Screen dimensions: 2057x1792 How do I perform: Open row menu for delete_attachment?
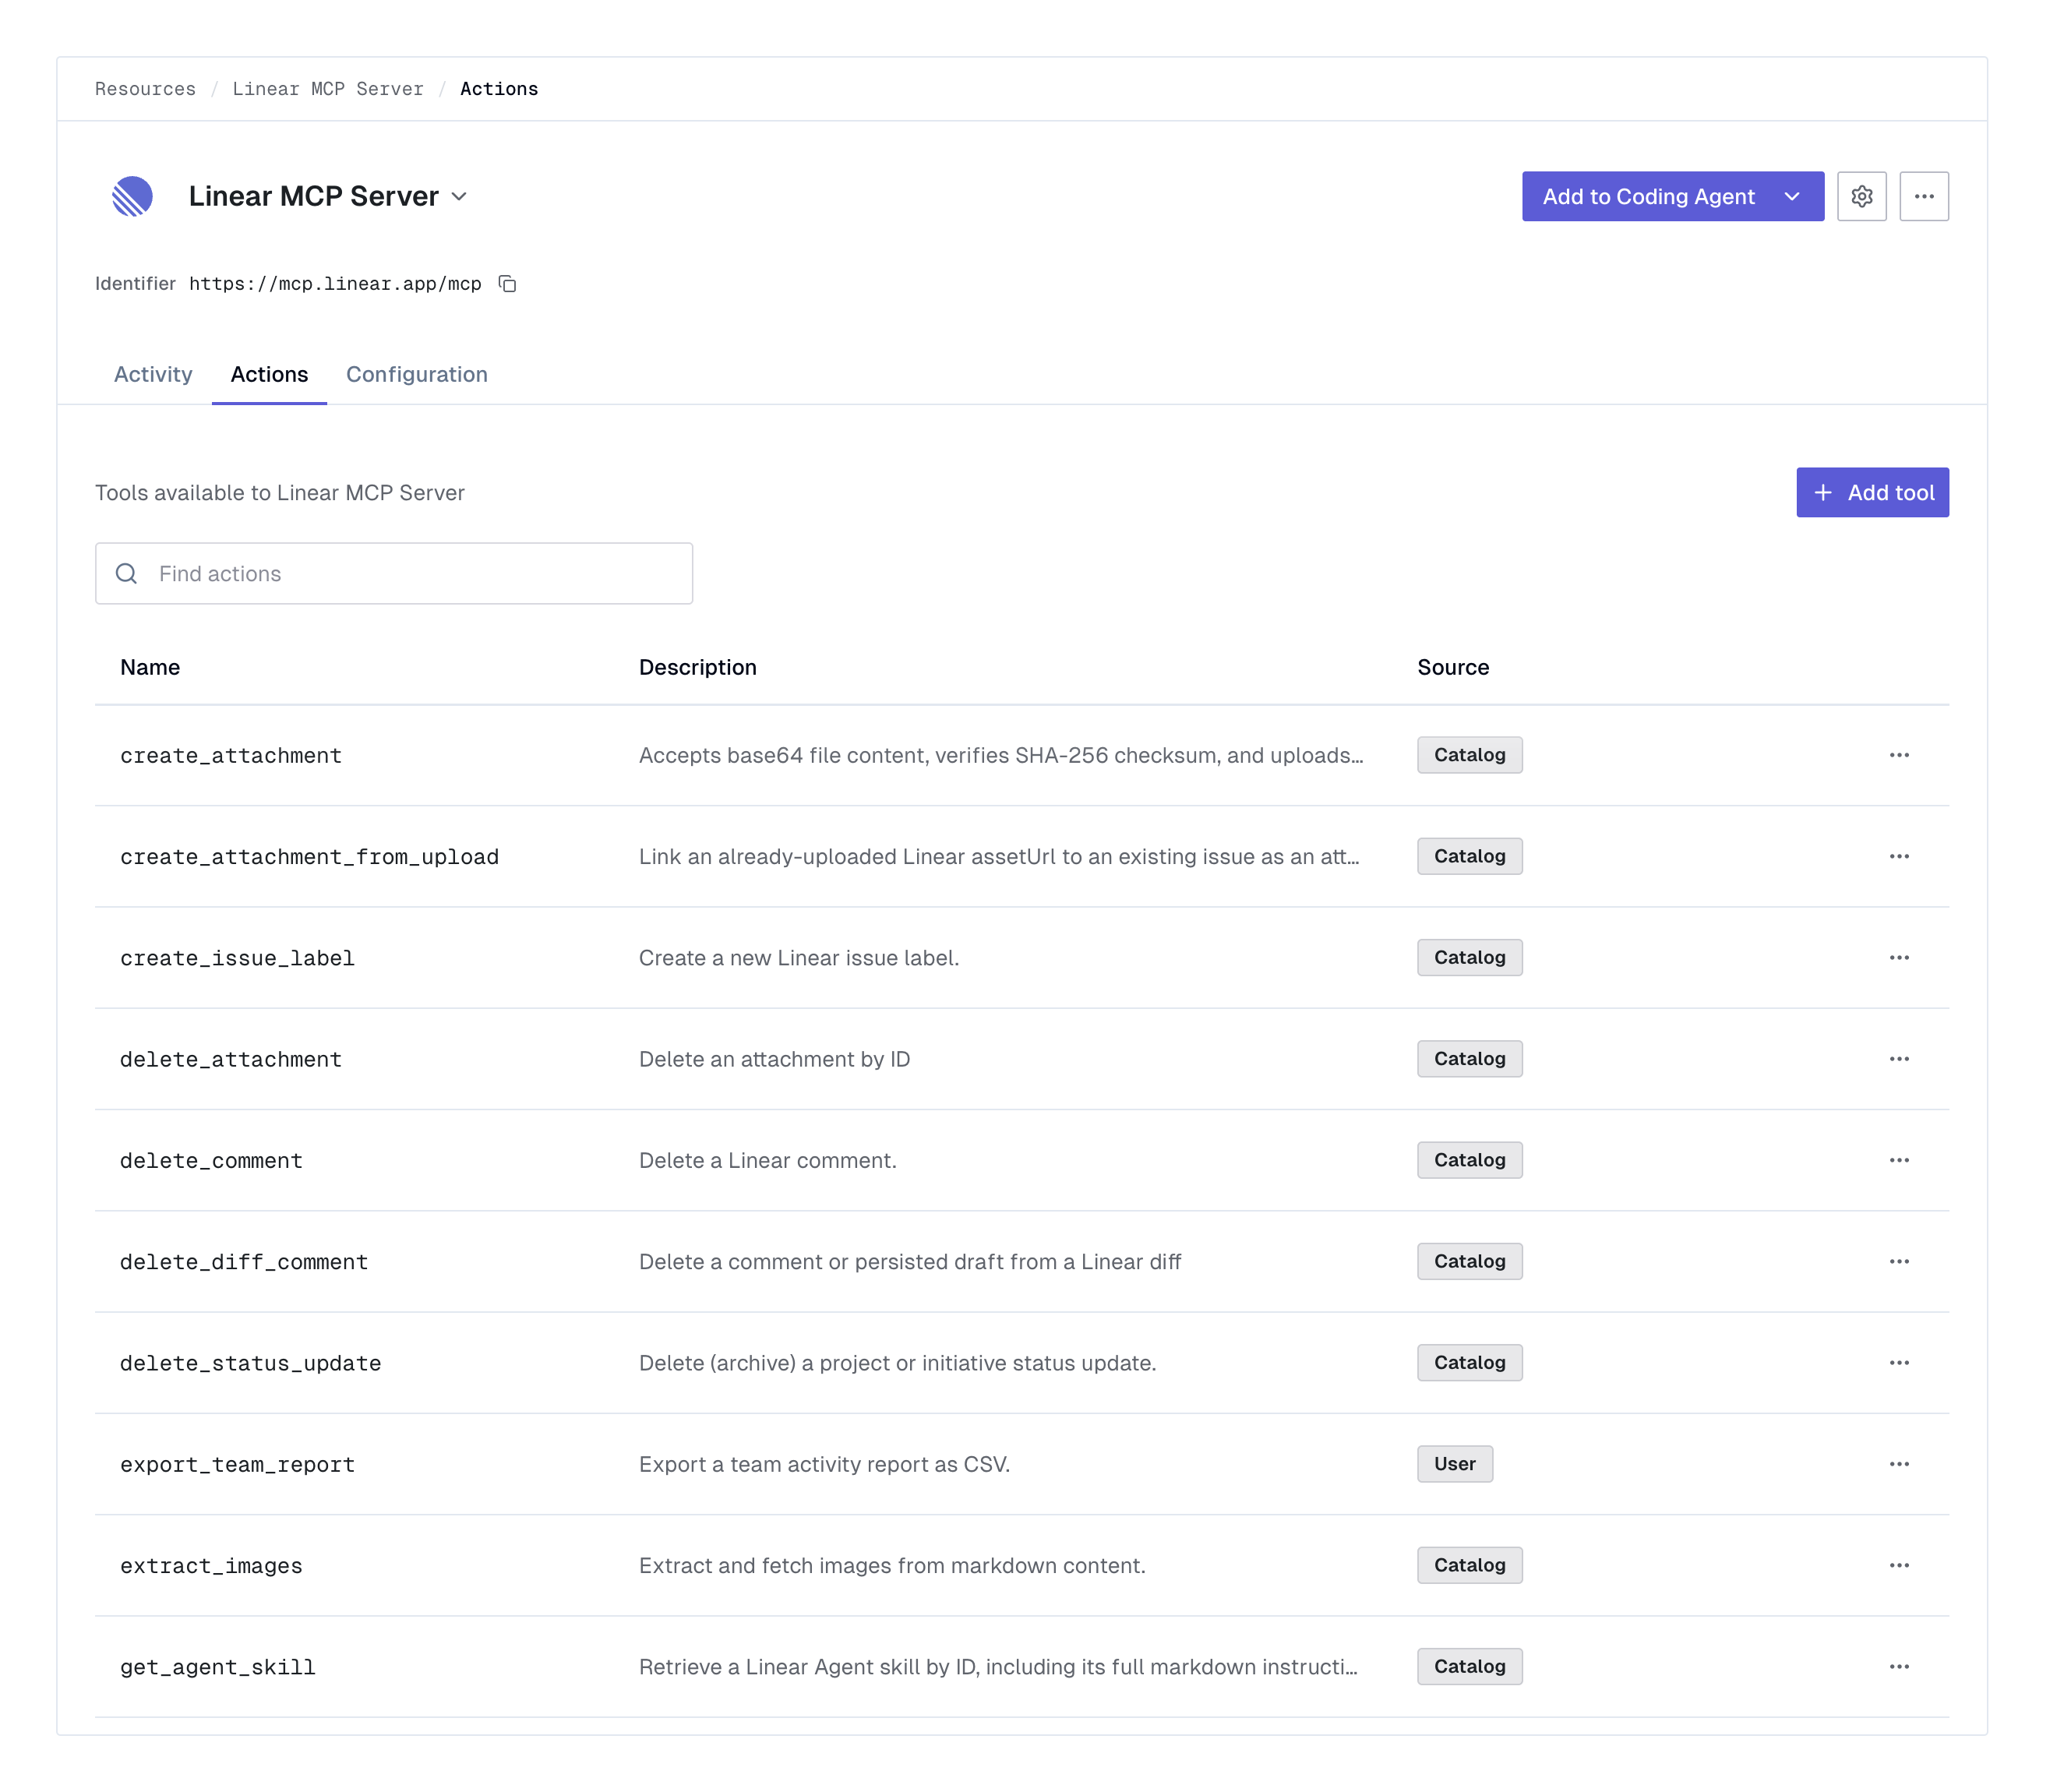coord(1898,1059)
